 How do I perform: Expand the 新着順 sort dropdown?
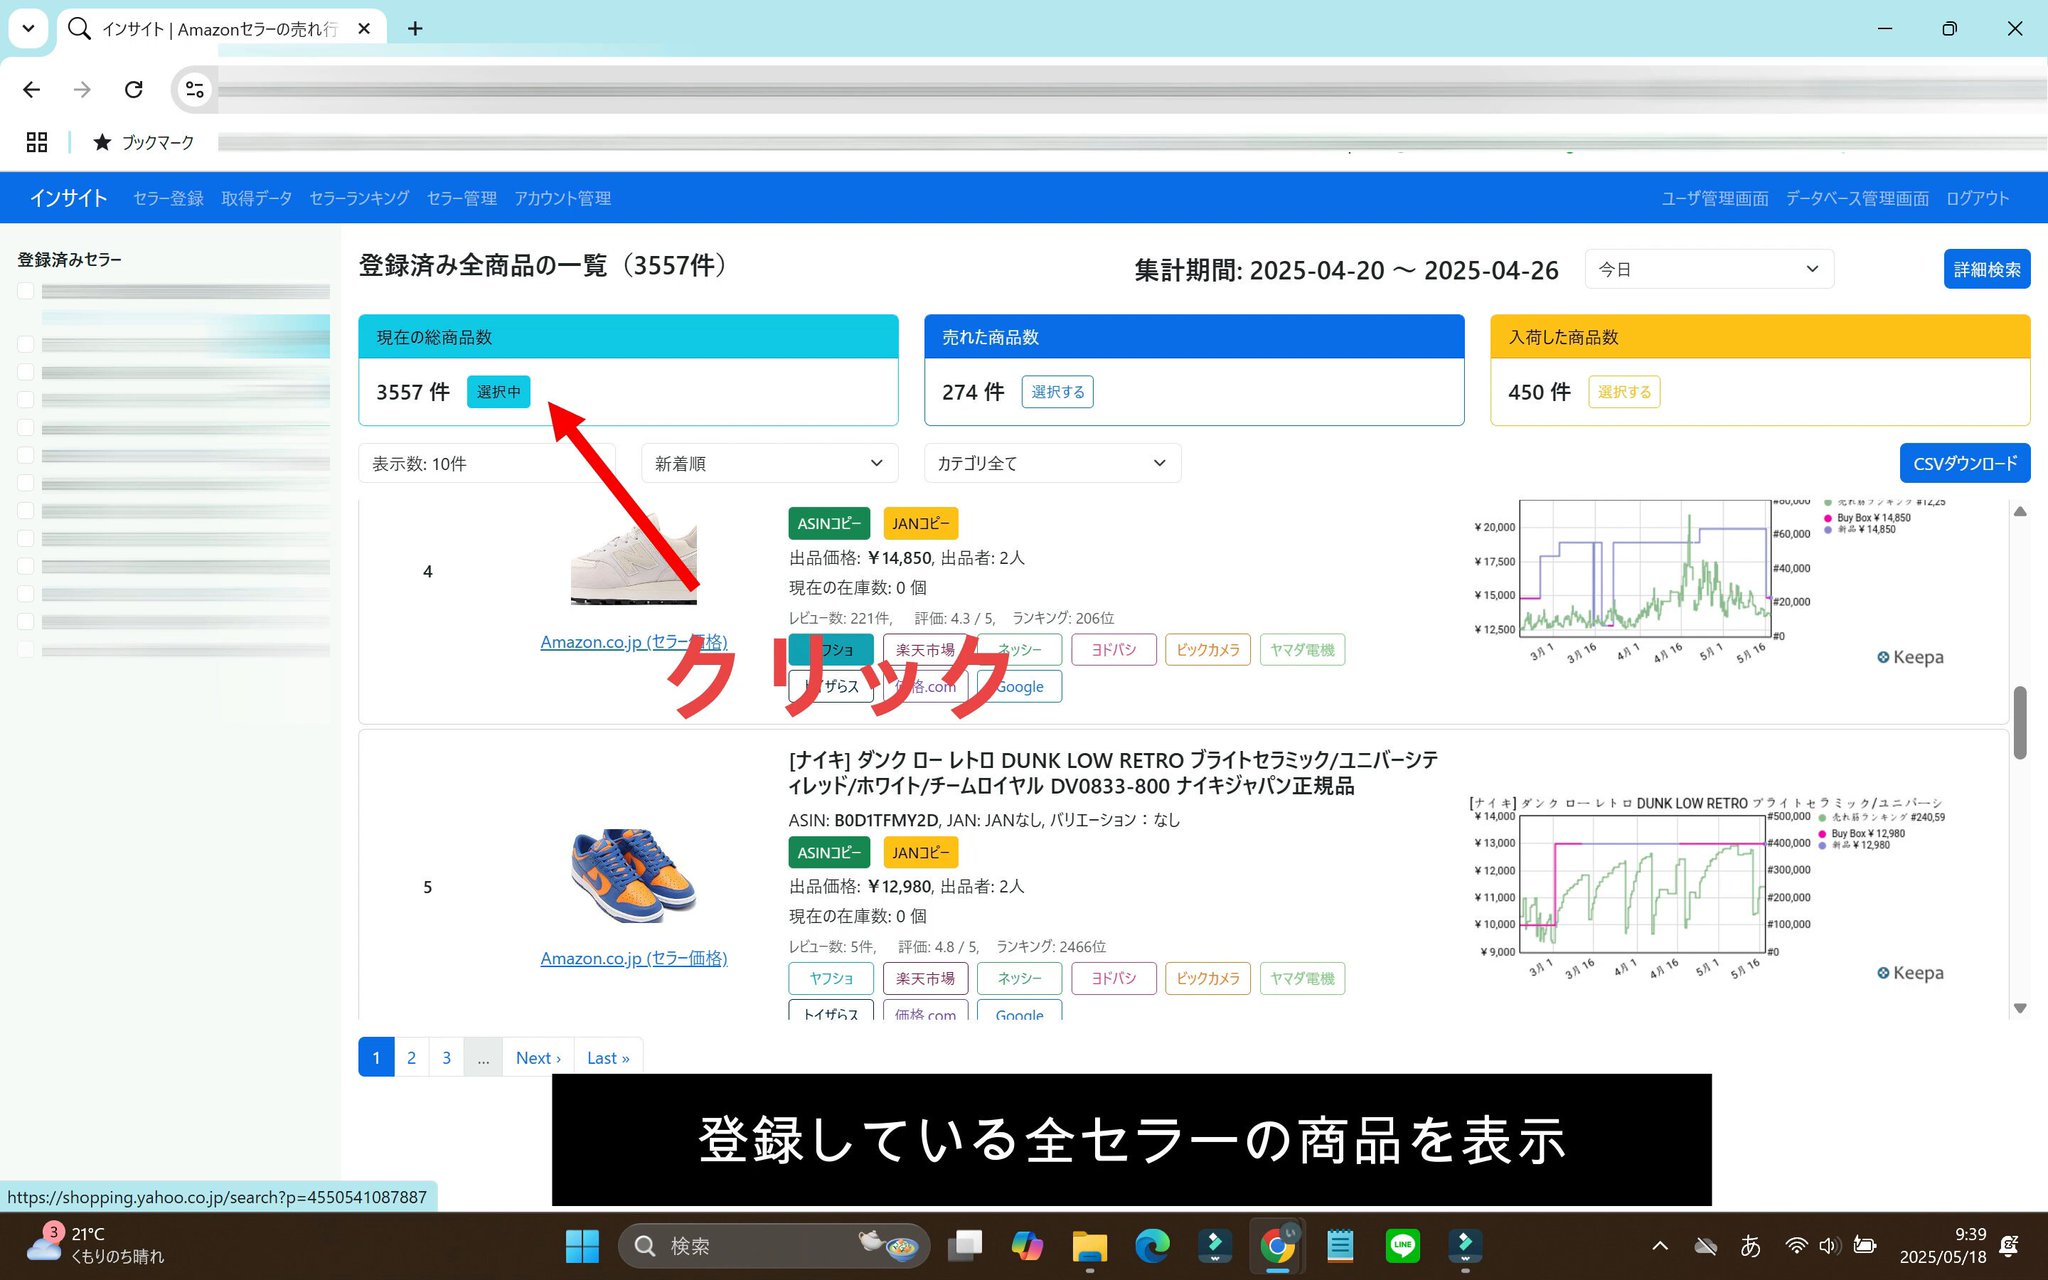[x=769, y=464]
